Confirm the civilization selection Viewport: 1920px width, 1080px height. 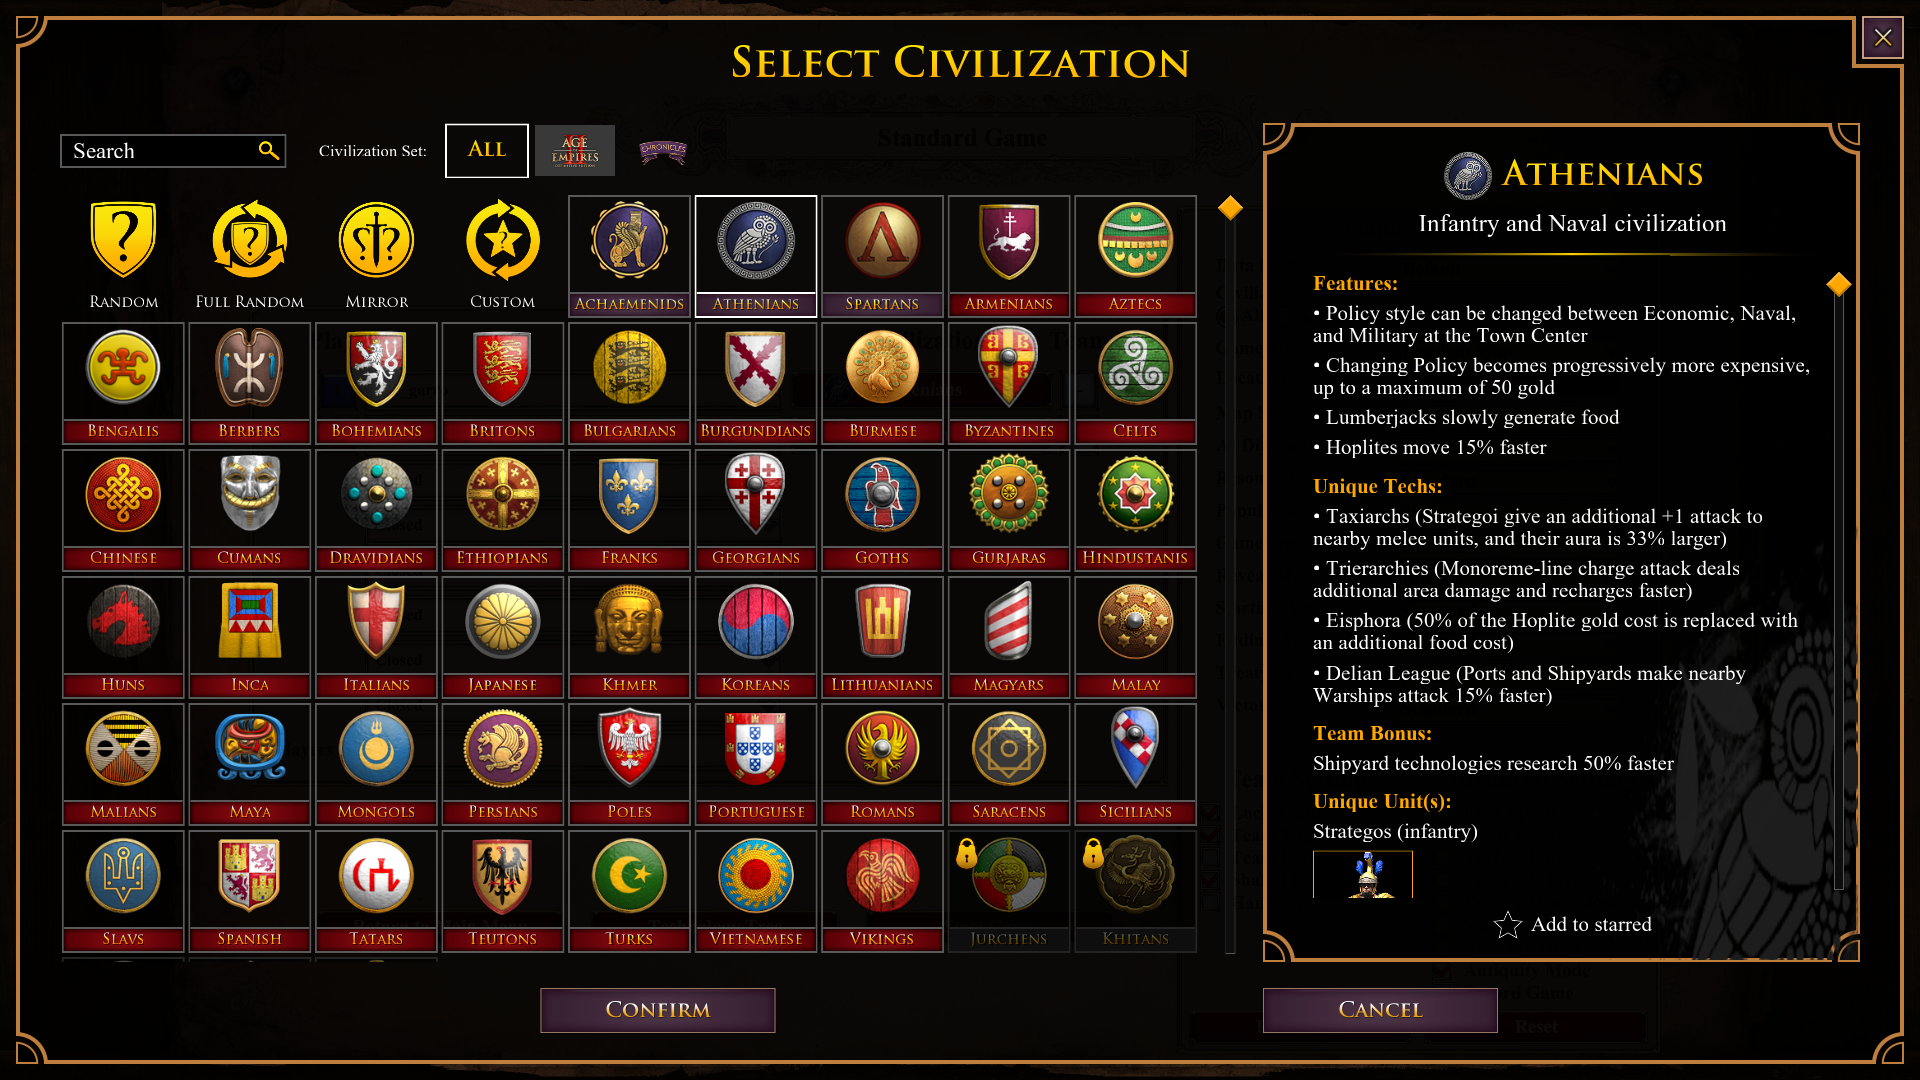point(658,1010)
